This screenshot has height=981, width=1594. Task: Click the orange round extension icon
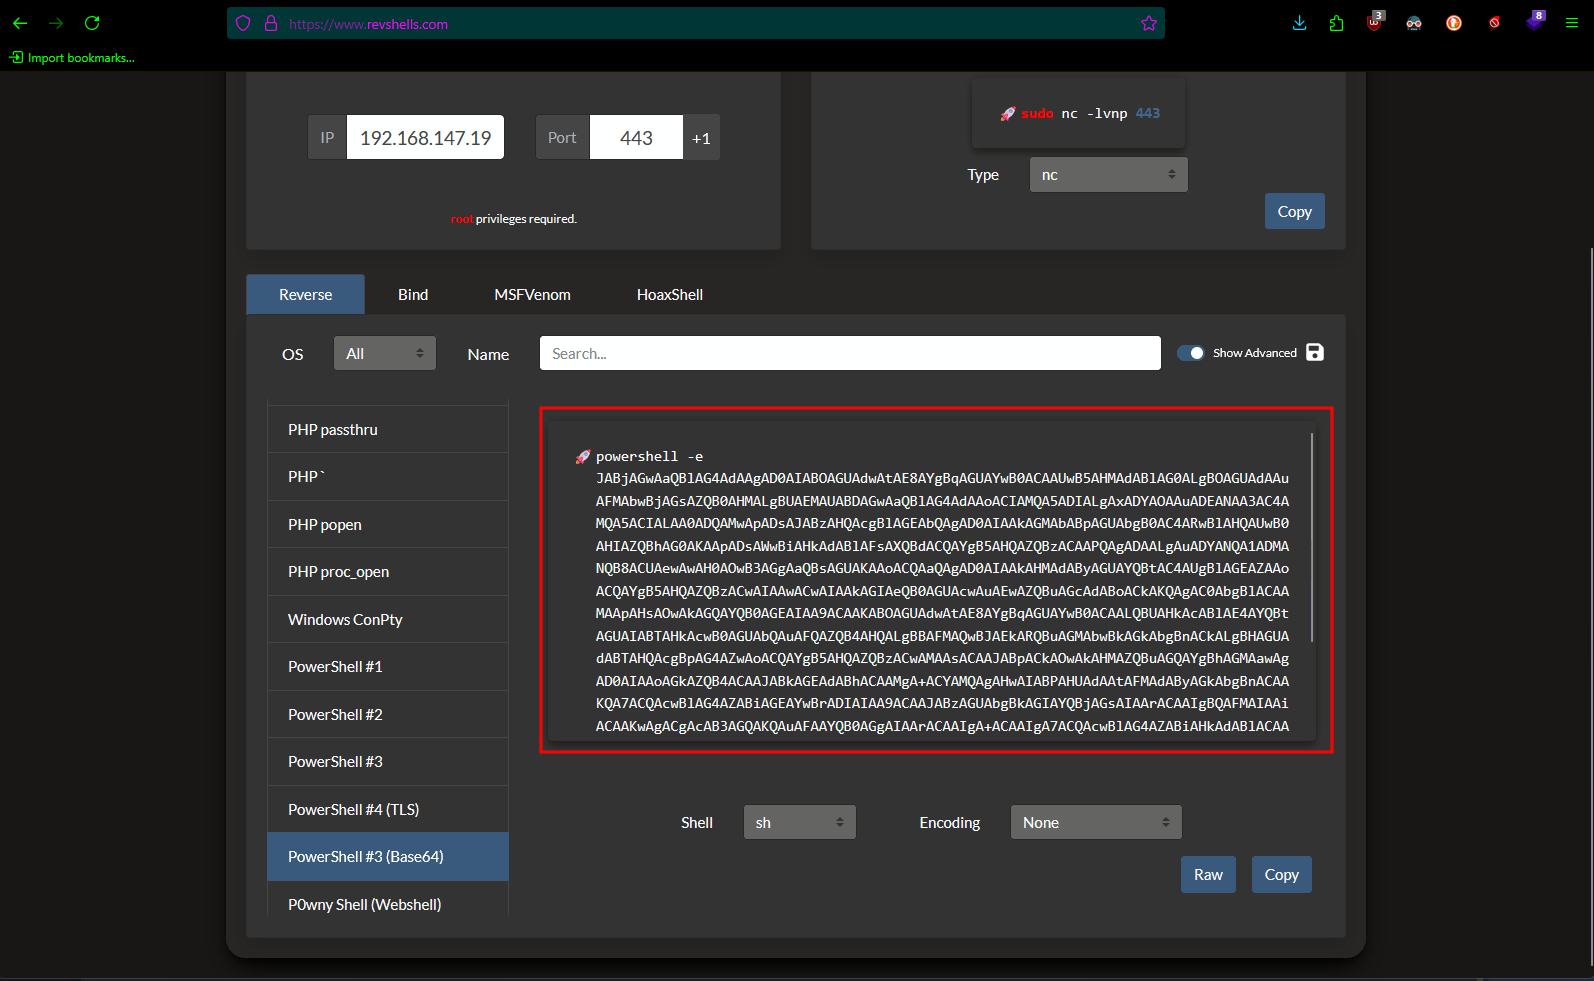(x=1454, y=23)
